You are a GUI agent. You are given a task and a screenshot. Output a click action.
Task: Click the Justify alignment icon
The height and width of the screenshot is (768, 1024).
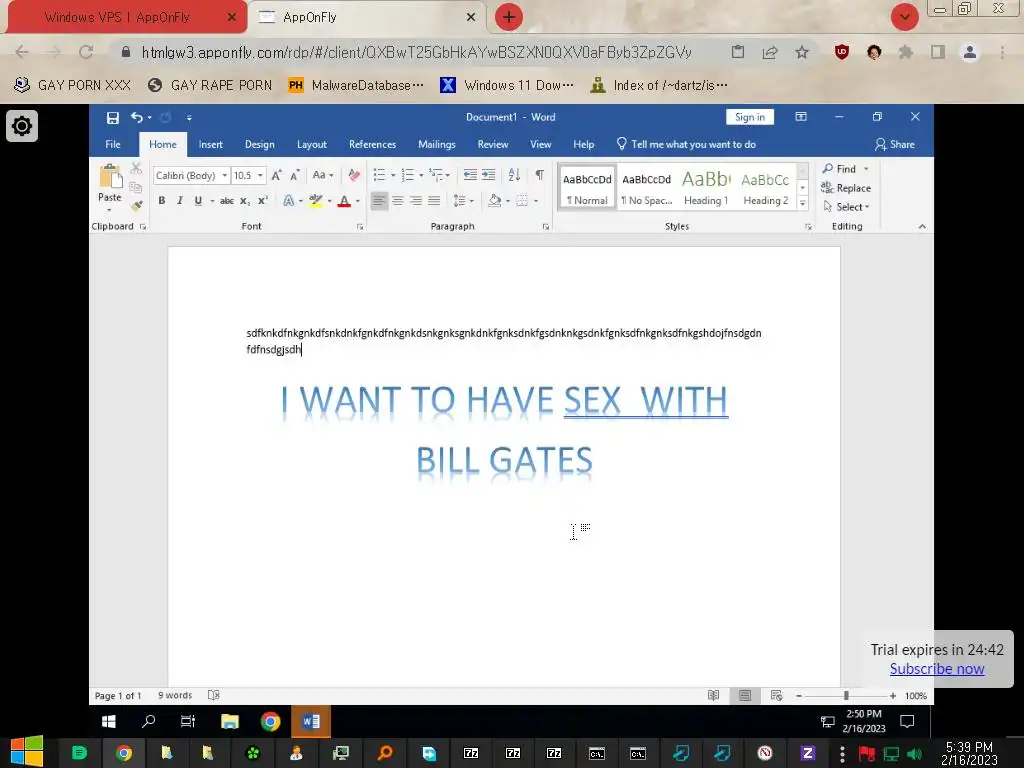pos(434,200)
